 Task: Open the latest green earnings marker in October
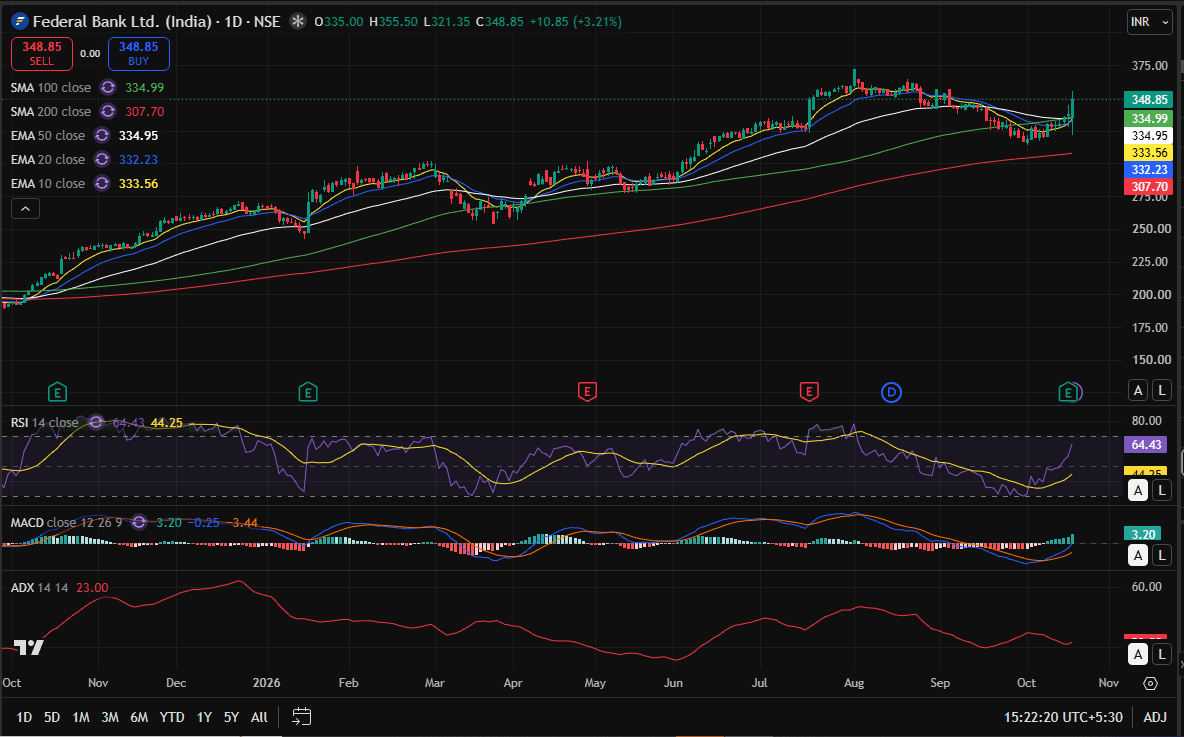click(x=1067, y=392)
